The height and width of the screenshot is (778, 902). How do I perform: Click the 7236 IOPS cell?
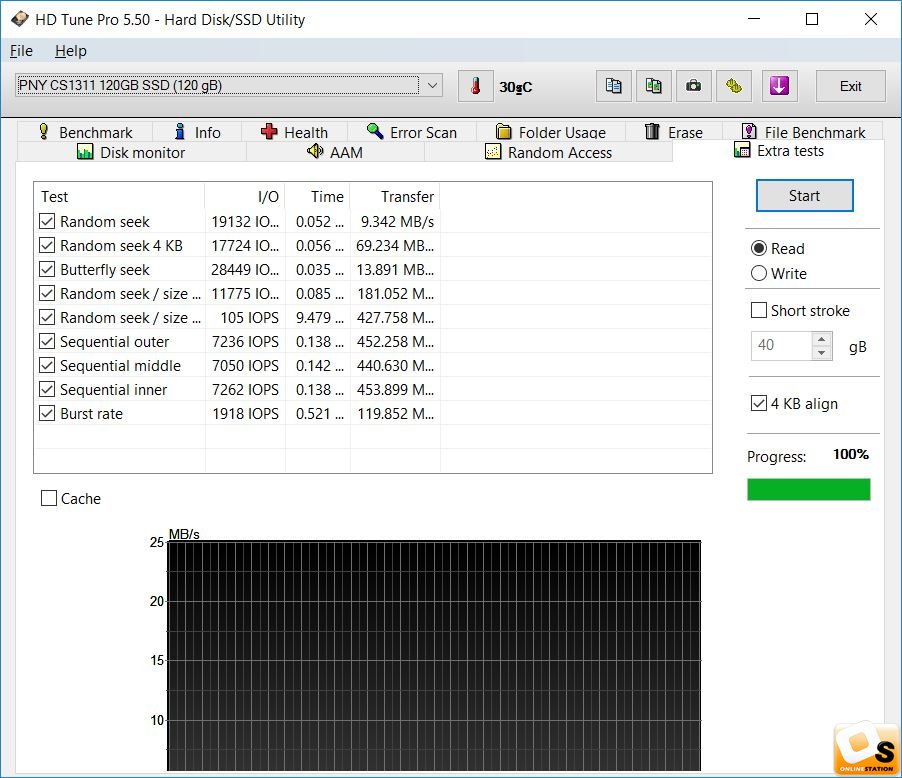(245, 342)
